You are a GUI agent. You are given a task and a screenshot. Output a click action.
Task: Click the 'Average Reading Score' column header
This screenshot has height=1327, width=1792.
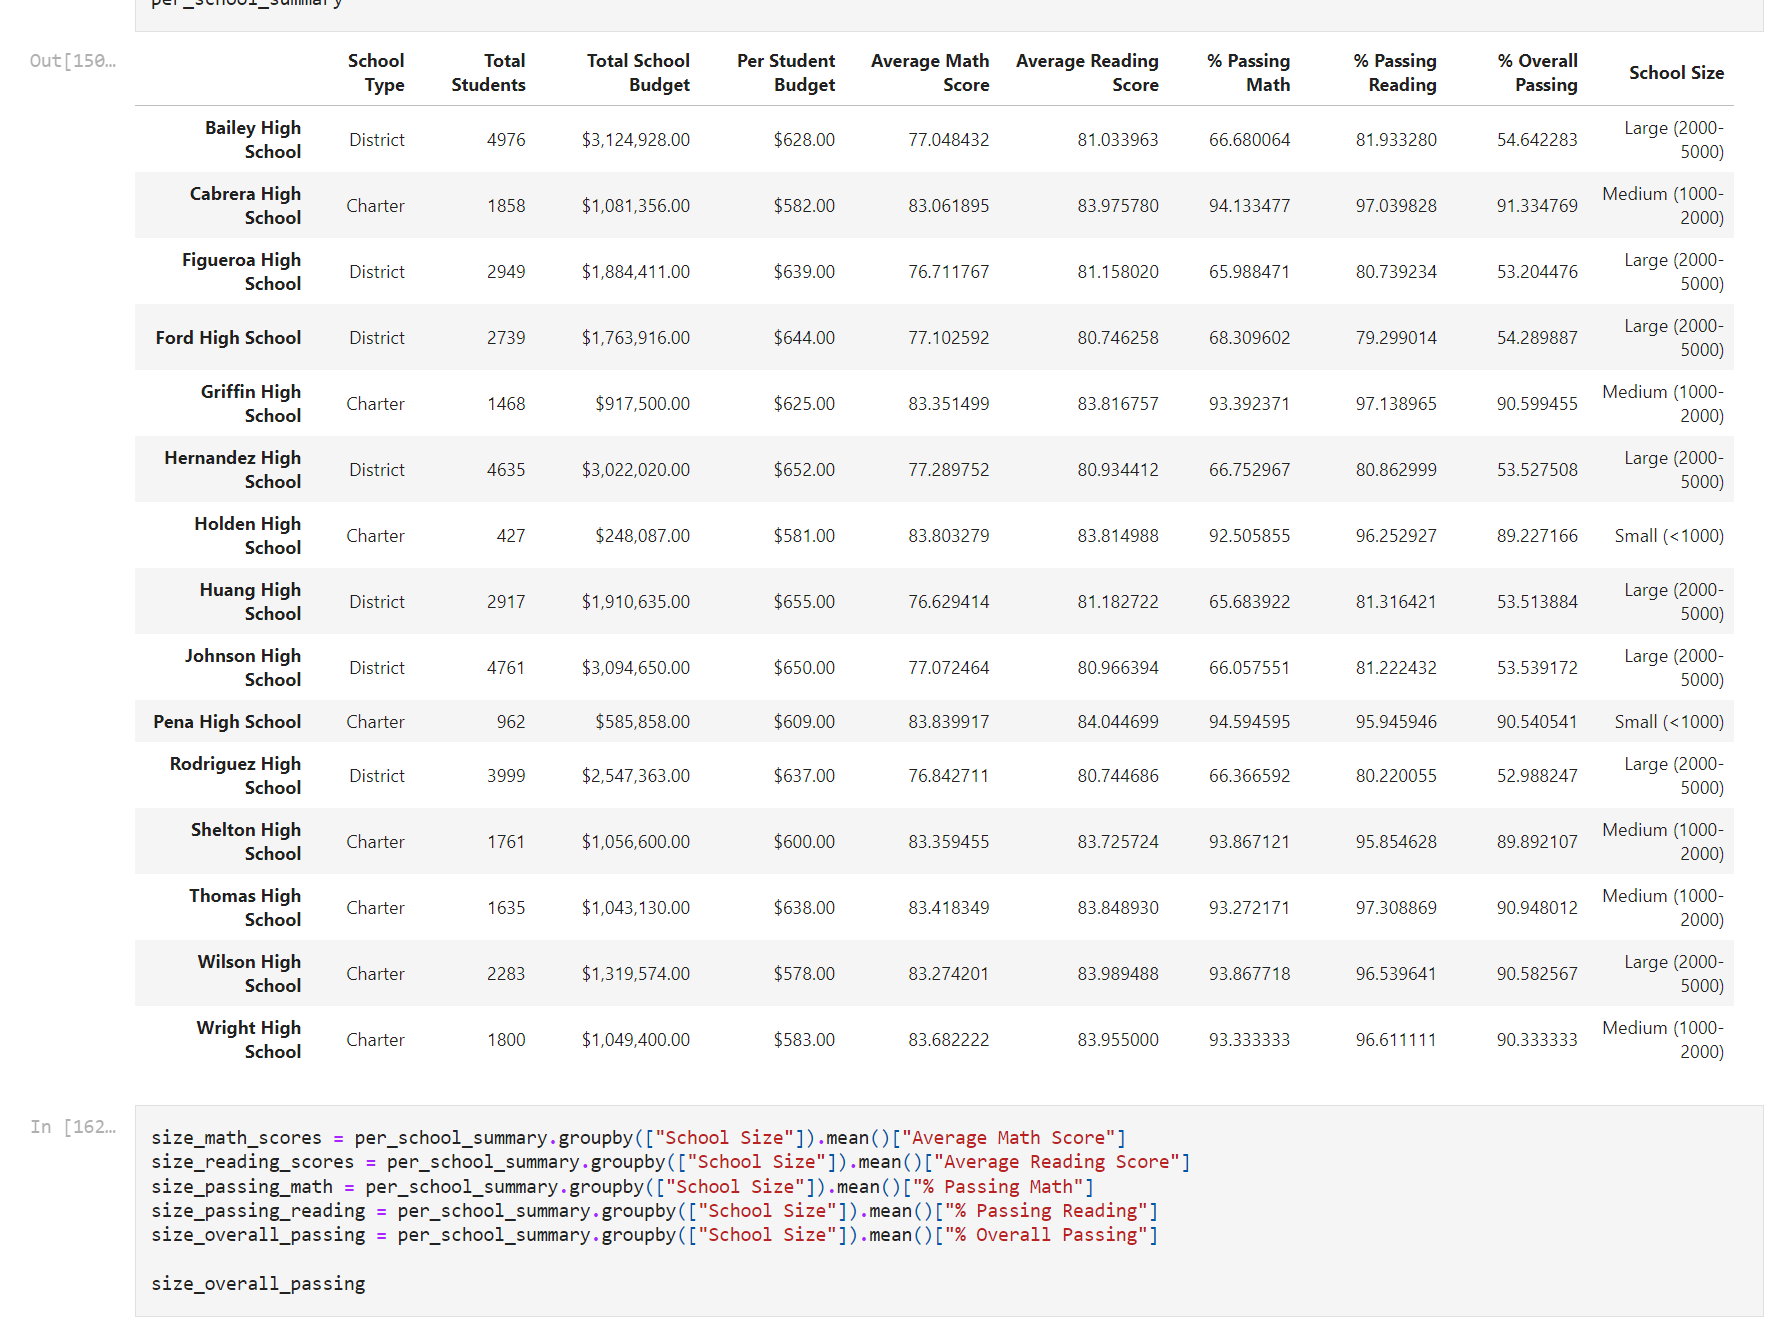tap(1087, 73)
